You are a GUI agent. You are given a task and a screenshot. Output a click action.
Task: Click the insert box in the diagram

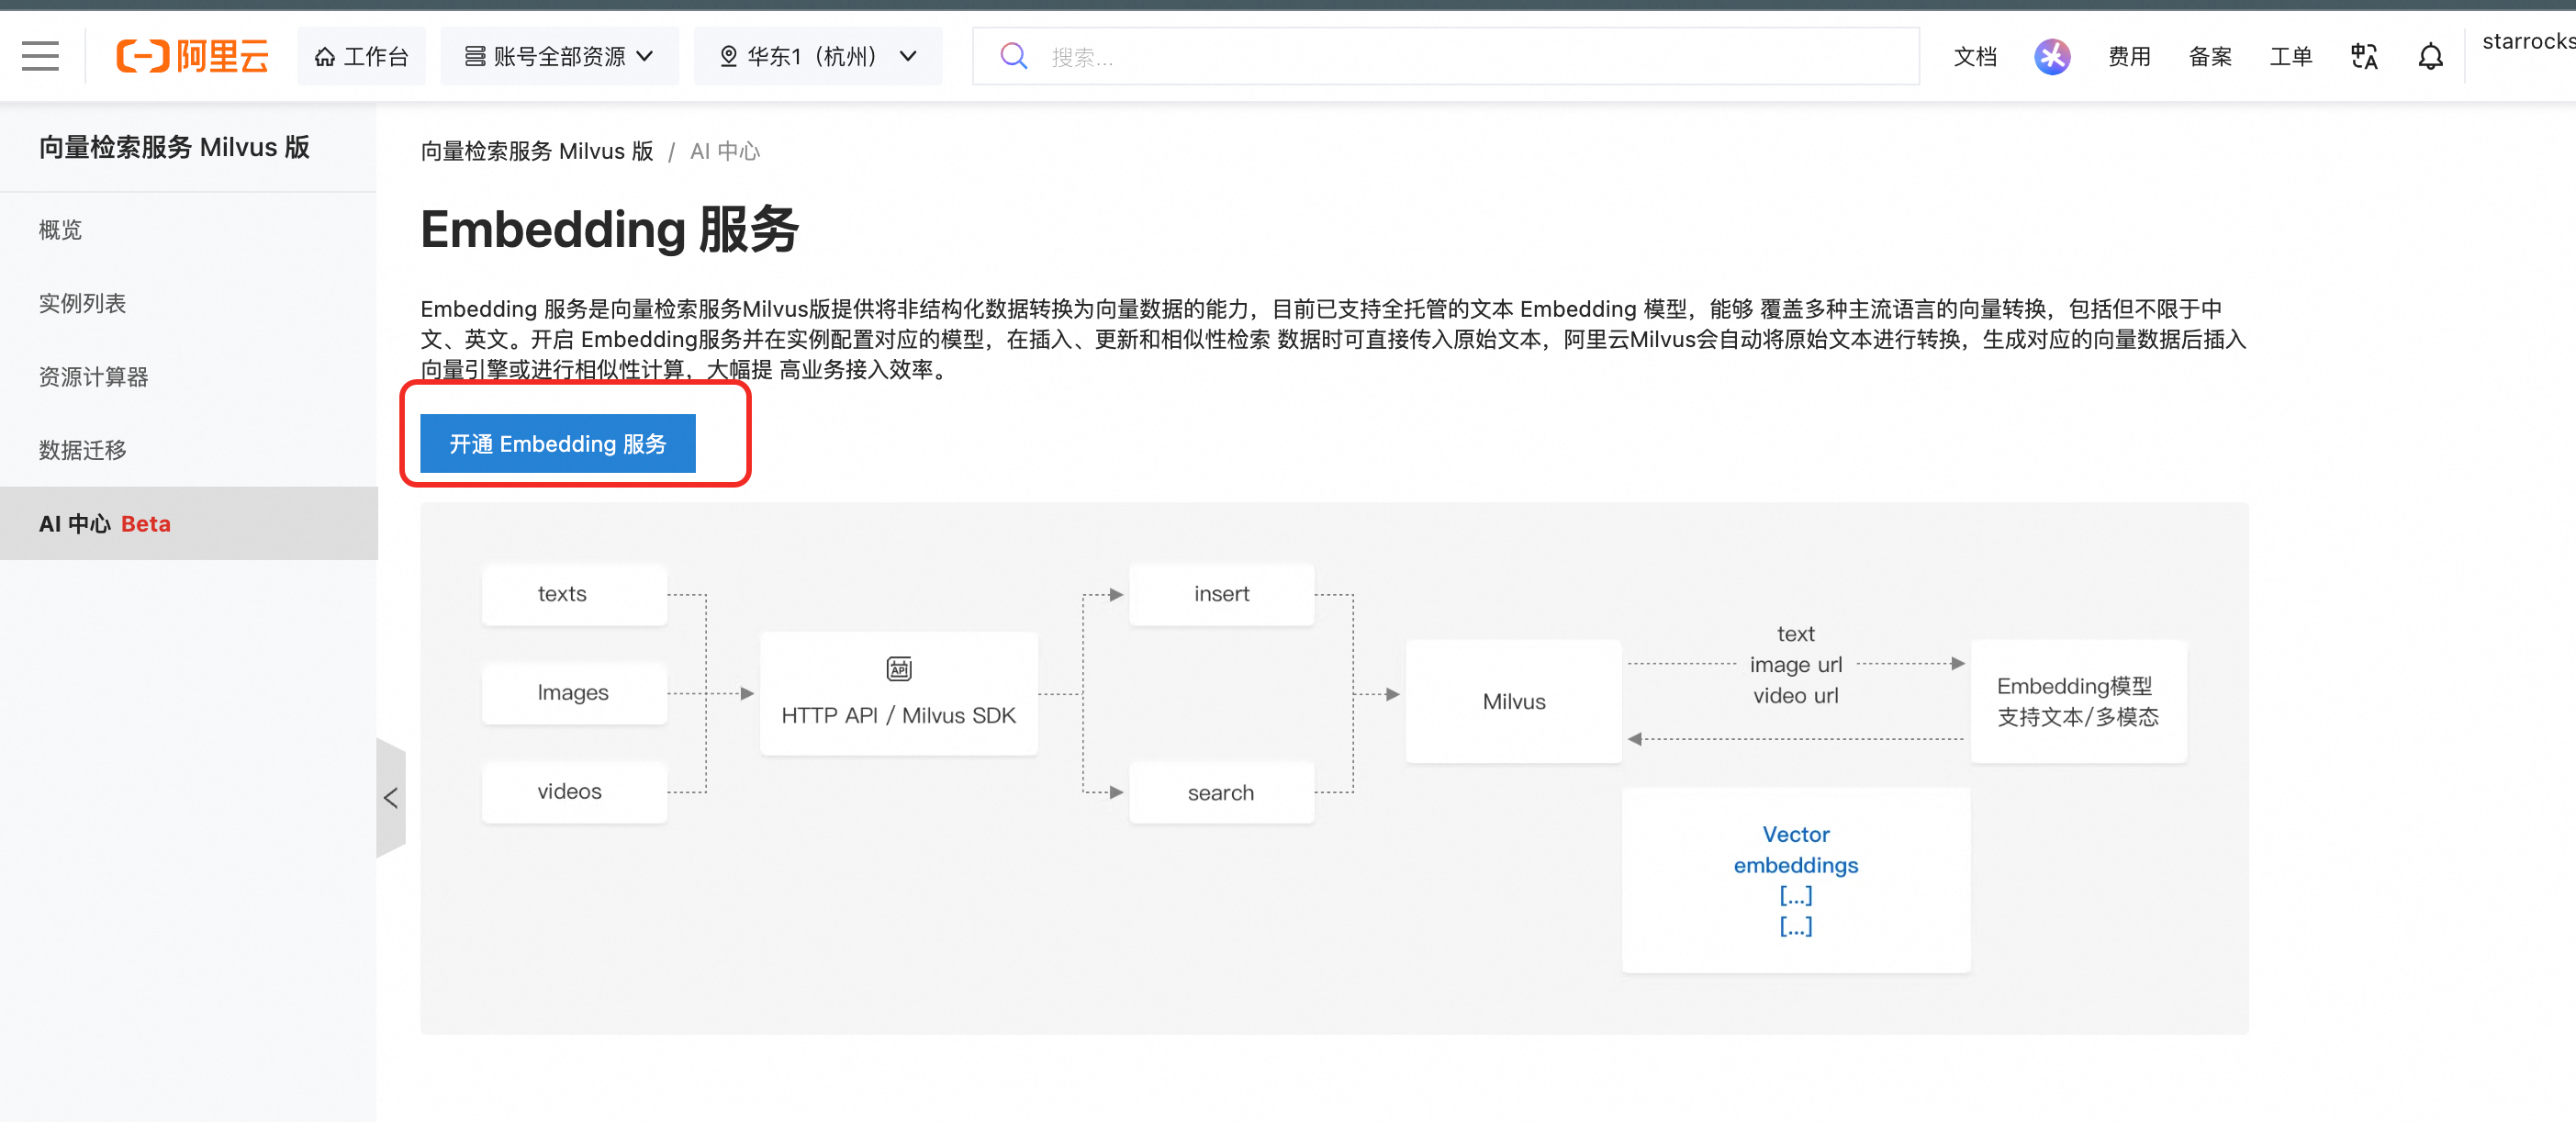coord(1221,594)
